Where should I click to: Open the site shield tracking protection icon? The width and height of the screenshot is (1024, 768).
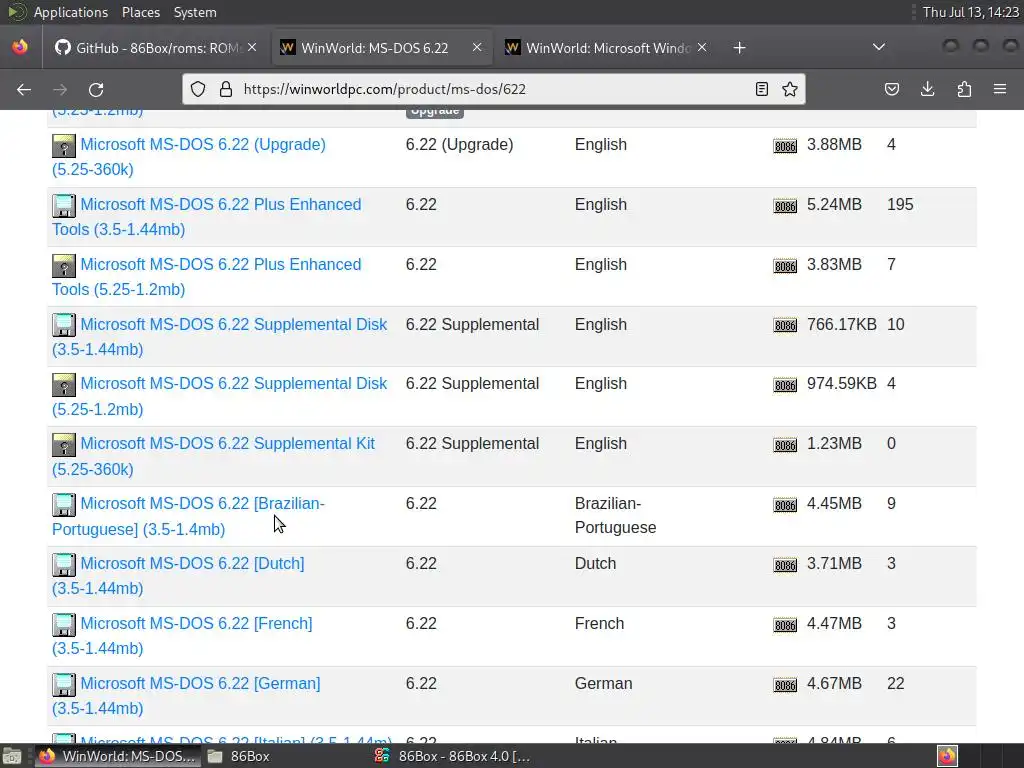pyautogui.click(x=198, y=89)
